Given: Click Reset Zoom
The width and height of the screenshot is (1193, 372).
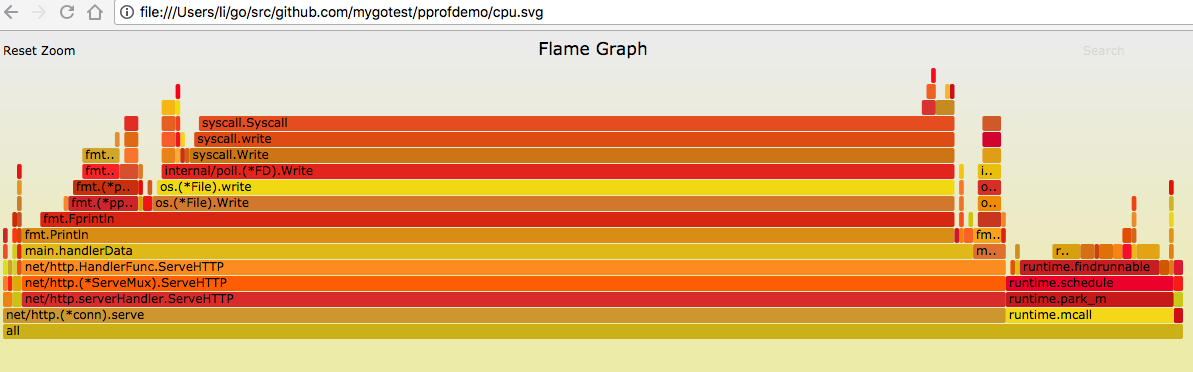Looking at the screenshot, I should coord(39,51).
